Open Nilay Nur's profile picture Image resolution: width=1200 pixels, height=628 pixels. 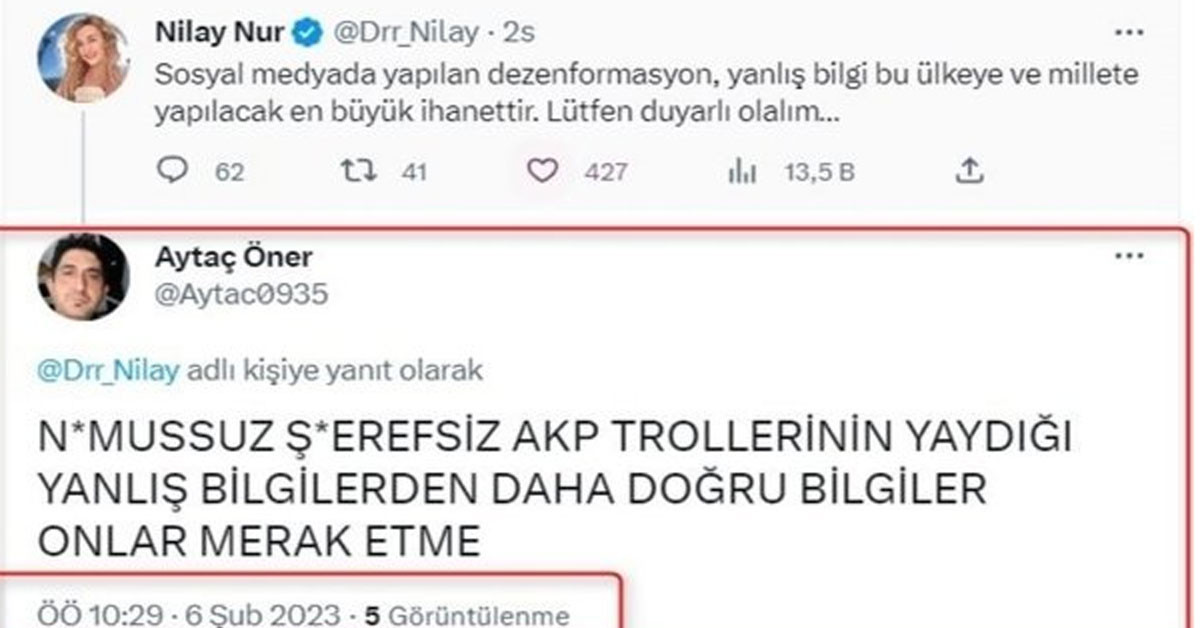pos(82,58)
